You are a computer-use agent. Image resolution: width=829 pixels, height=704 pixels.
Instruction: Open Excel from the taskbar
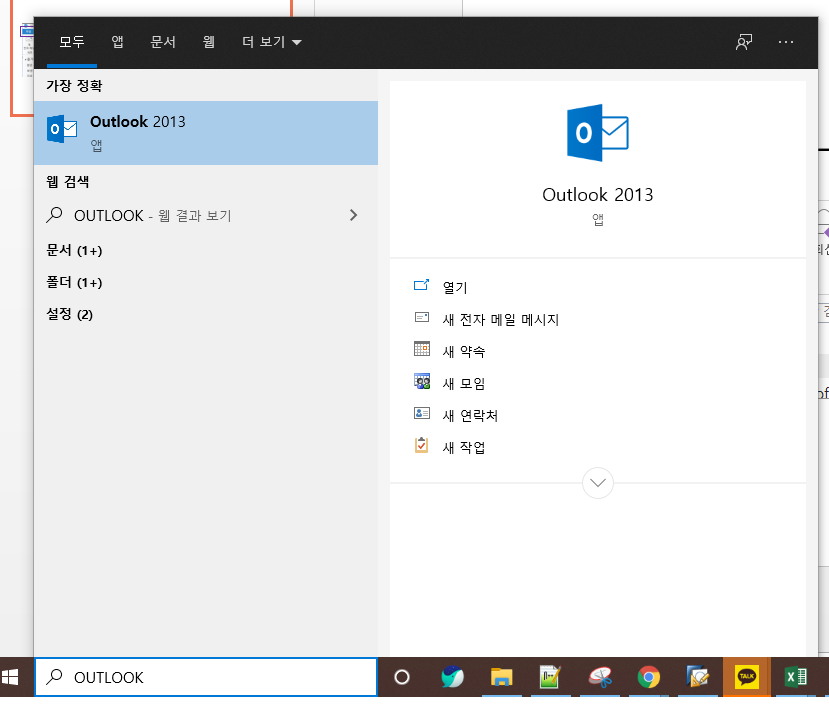point(796,677)
